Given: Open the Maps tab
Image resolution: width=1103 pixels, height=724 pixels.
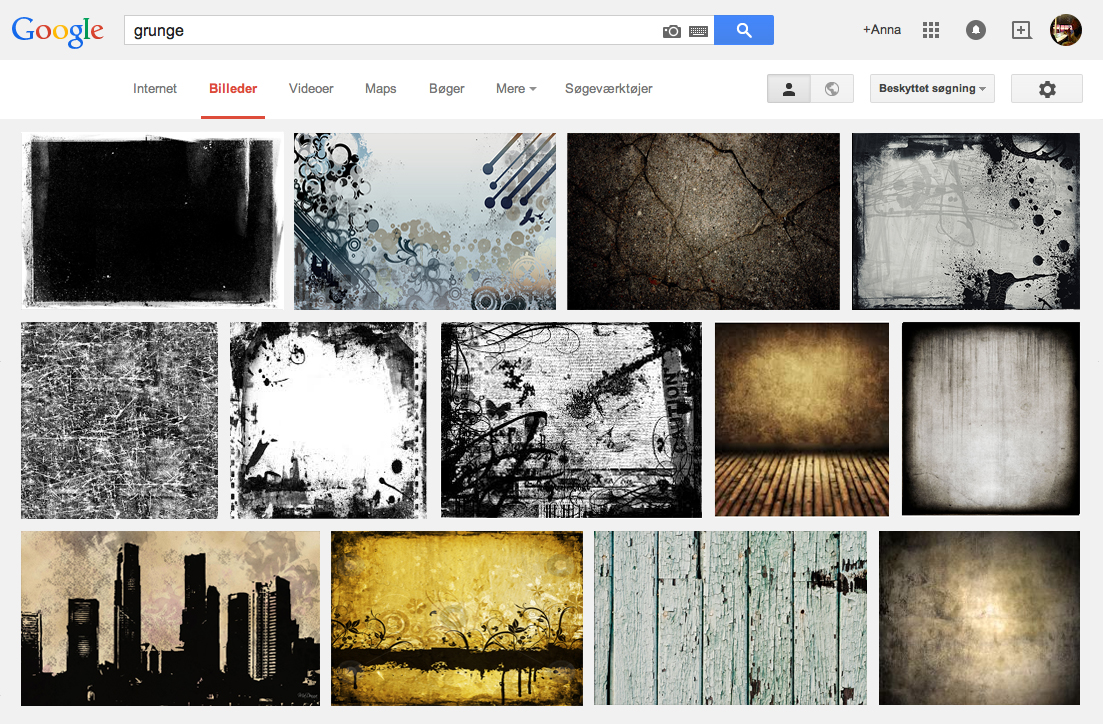Looking at the screenshot, I should click(x=381, y=89).
